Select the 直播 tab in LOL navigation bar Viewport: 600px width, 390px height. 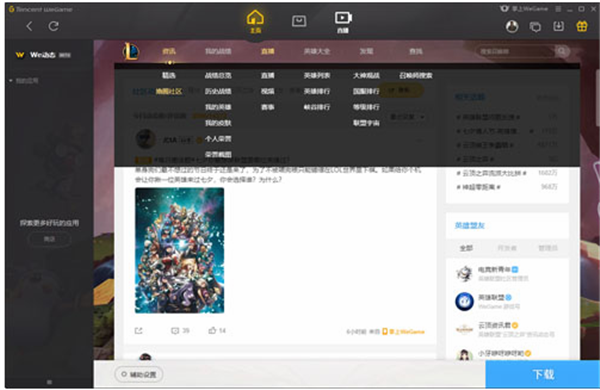tap(267, 51)
